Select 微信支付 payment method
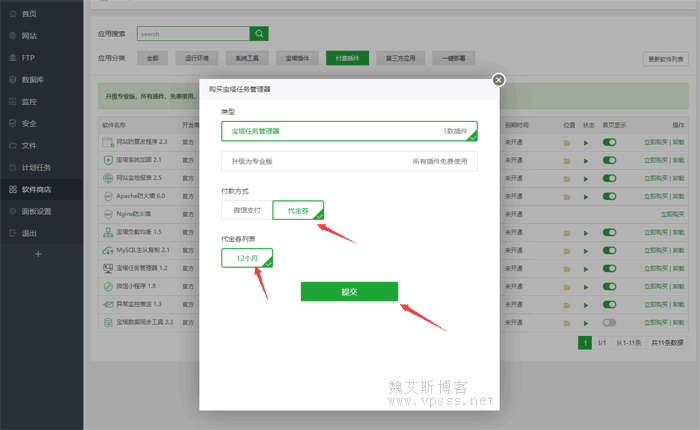This screenshot has height=430, width=700. point(246,210)
